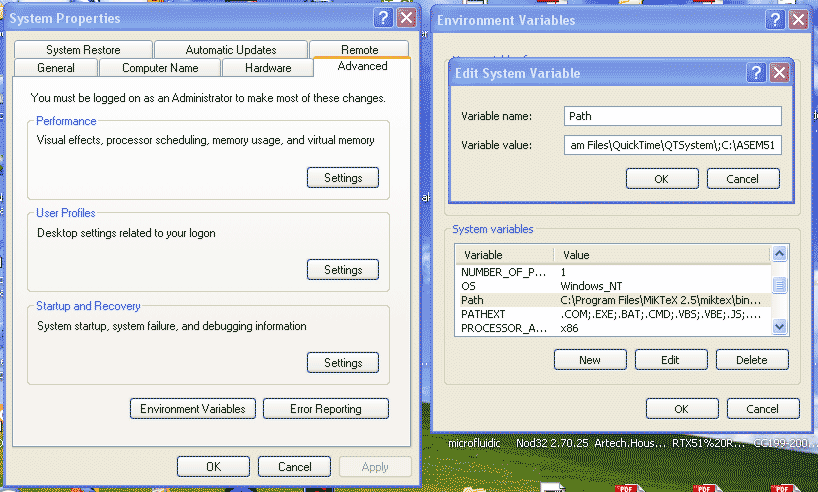Select the PROCESSOR_A... variable row
This screenshot has width=818, height=492.
coord(613,328)
